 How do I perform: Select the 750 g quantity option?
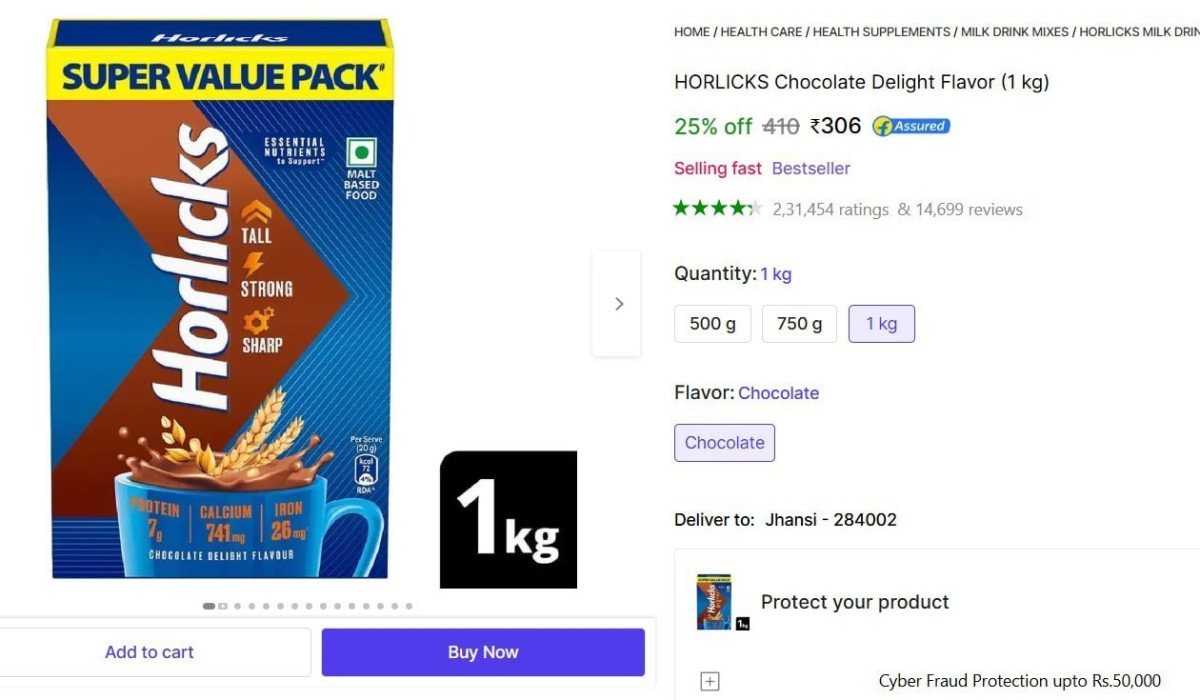click(799, 324)
